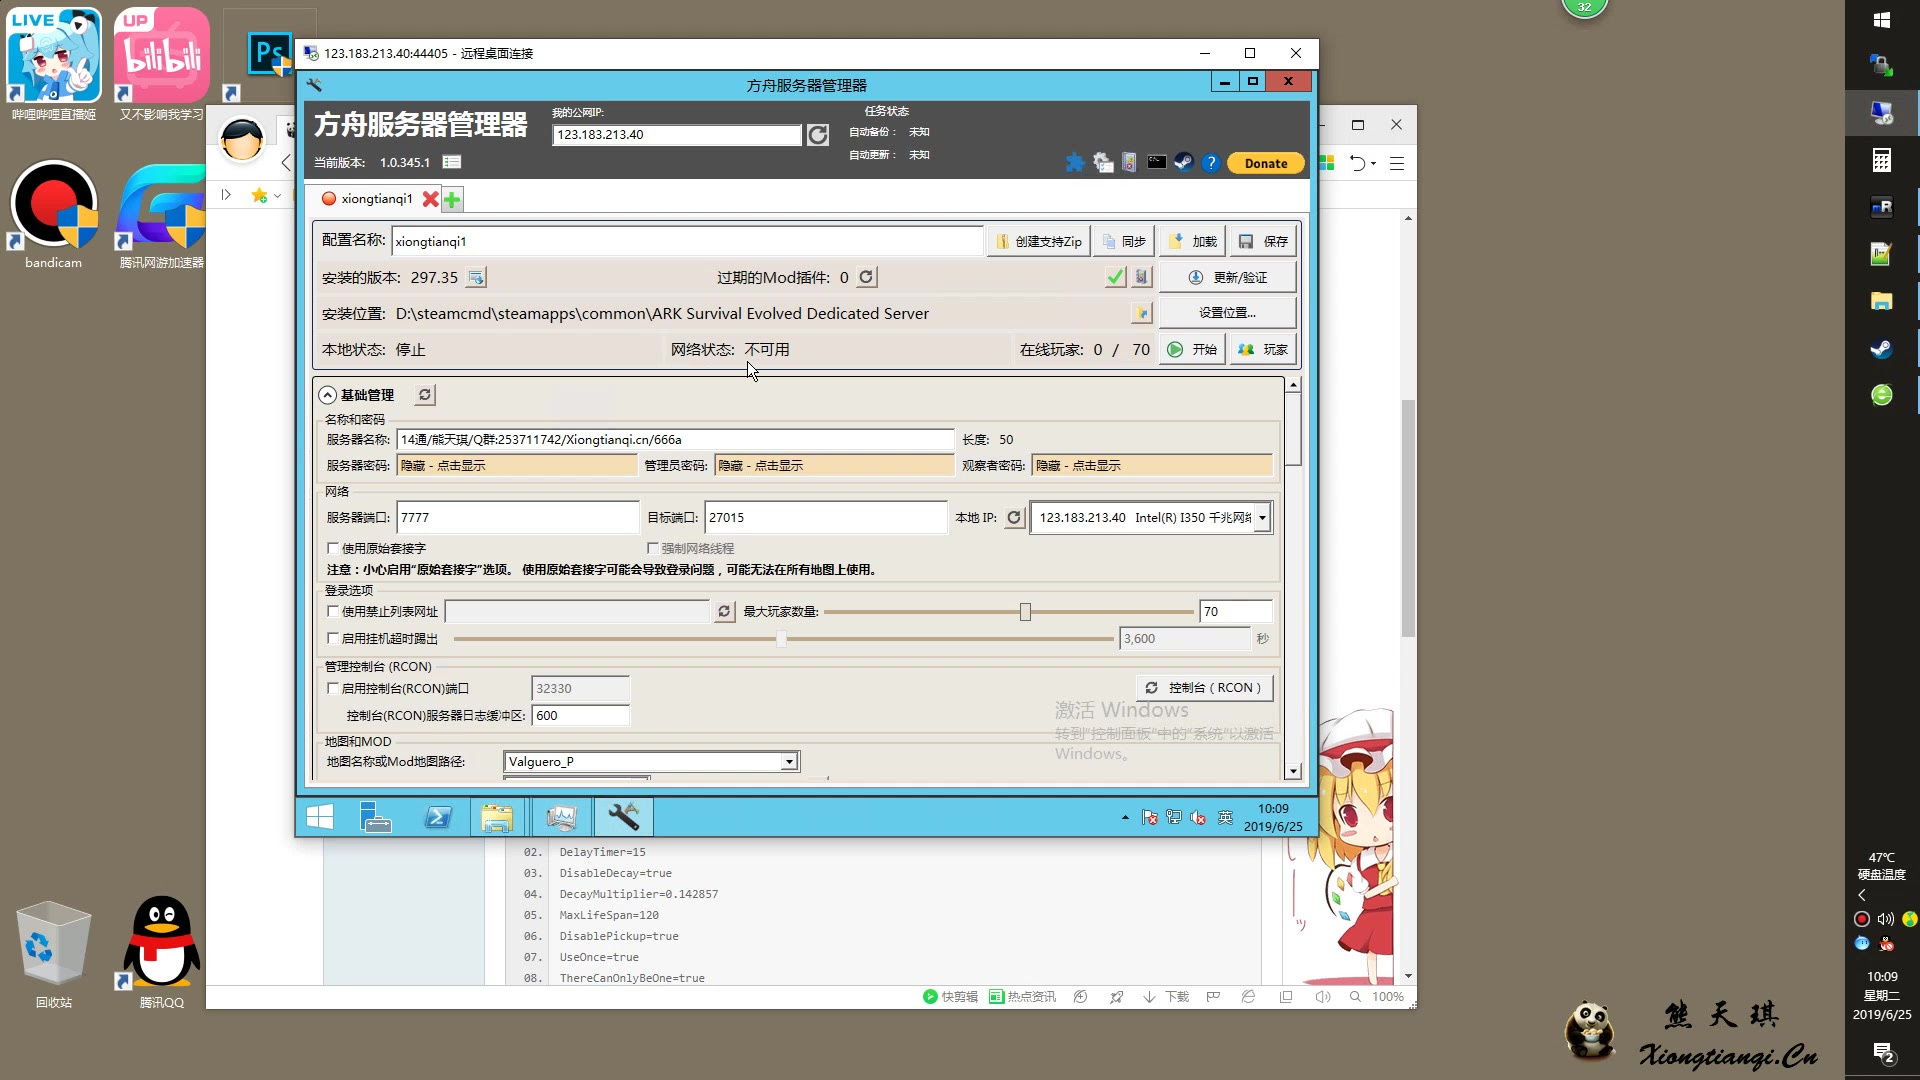Adjust the idle timeout slider handle
The image size is (1920, 1080).
coord(782,638)
